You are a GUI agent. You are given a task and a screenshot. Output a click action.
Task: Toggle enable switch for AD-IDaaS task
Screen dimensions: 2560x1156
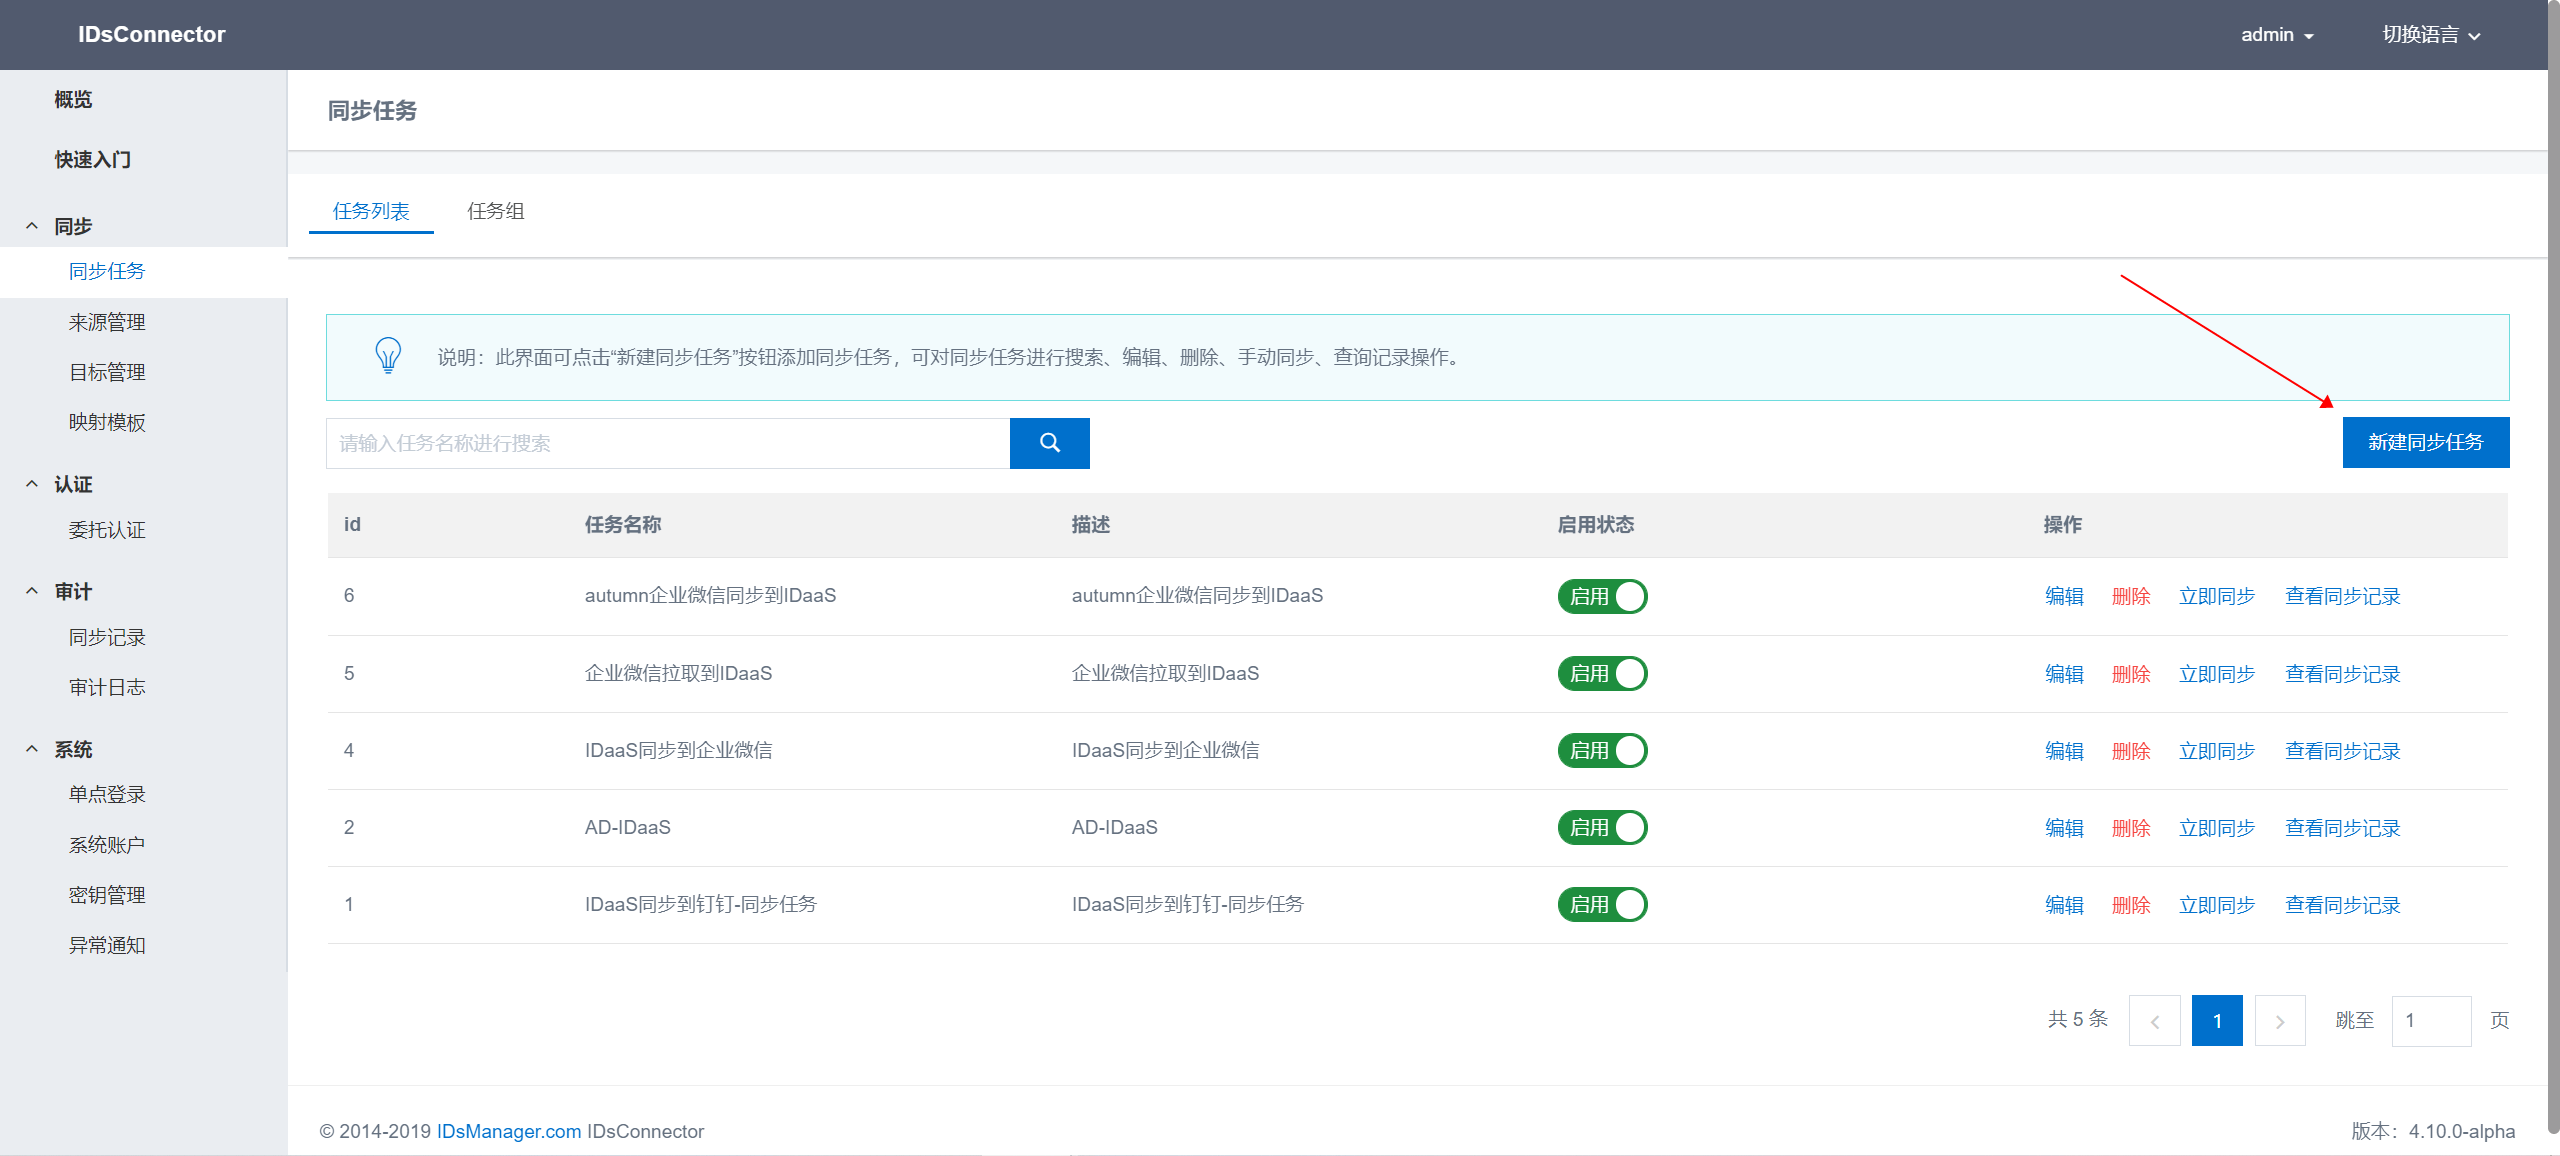pos(1602,827)
